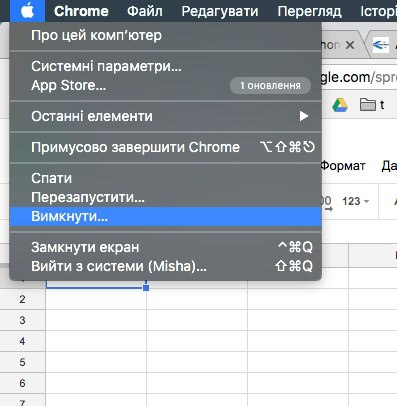Image resolution: width=397 pixels, height=406 pixels.
Task: Click the 1 оновлення badge
Action: (270, 86)
